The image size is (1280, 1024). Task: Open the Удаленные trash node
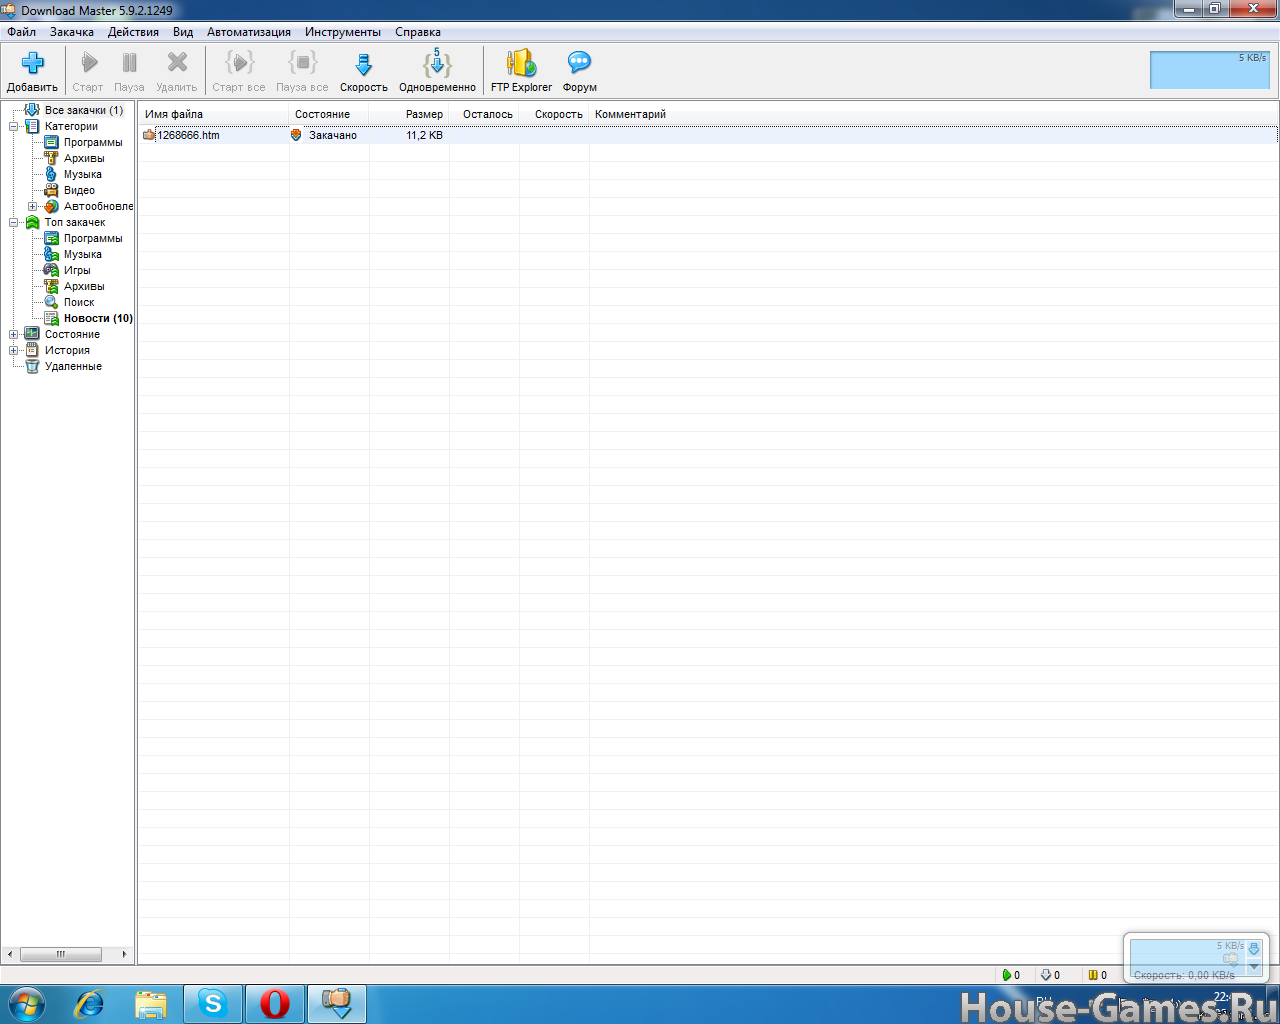pos(73,366)
